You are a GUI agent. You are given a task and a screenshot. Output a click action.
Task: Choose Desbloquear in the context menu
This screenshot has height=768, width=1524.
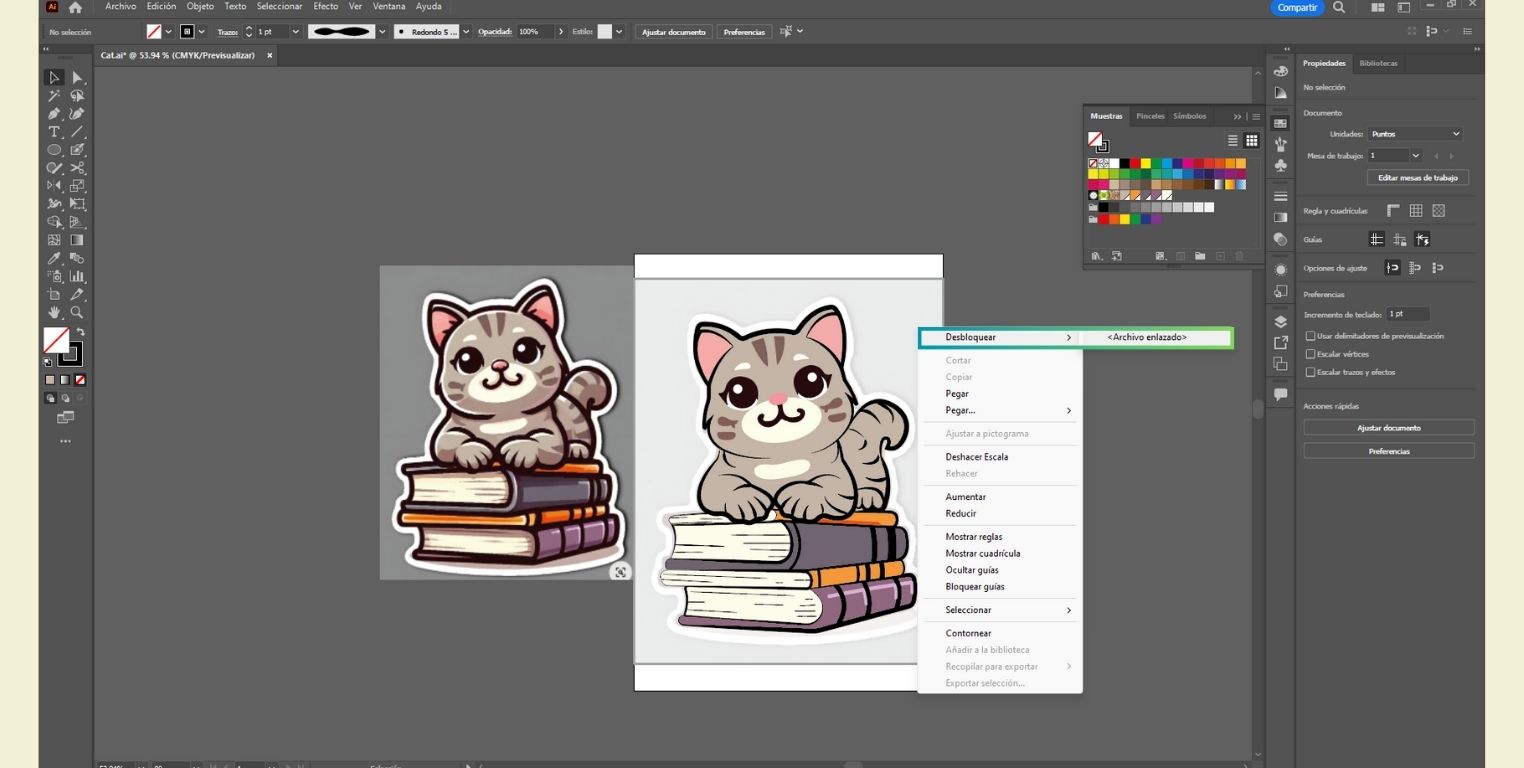(x=998, y=338)
